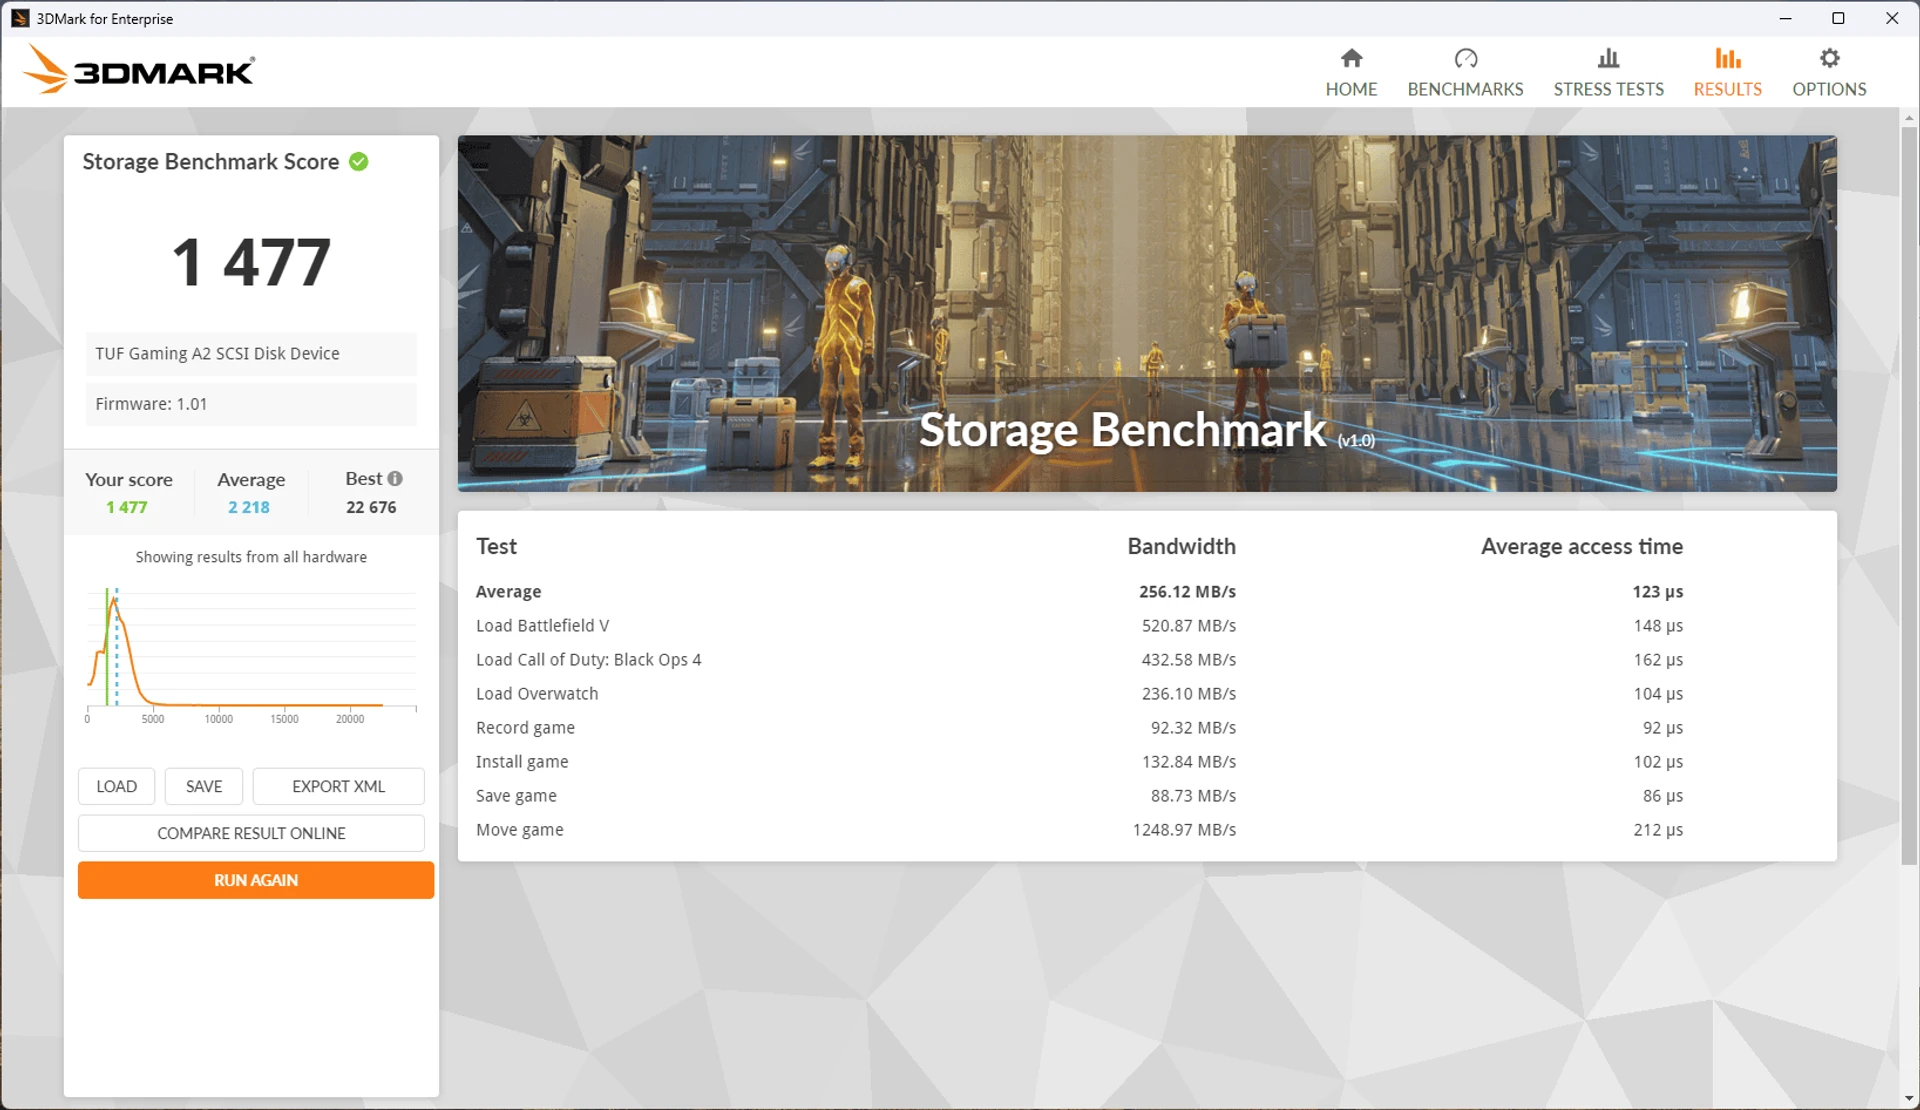Click the 212 µs access time value
The image size is (1920, 1110).
pos(1658,830)
